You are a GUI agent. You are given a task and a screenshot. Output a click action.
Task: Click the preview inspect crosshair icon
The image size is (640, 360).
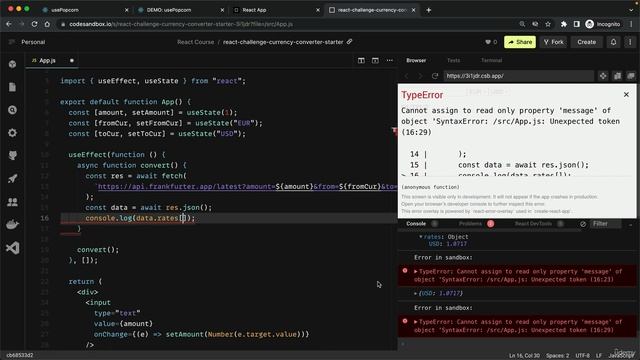[x=603, y=76]
